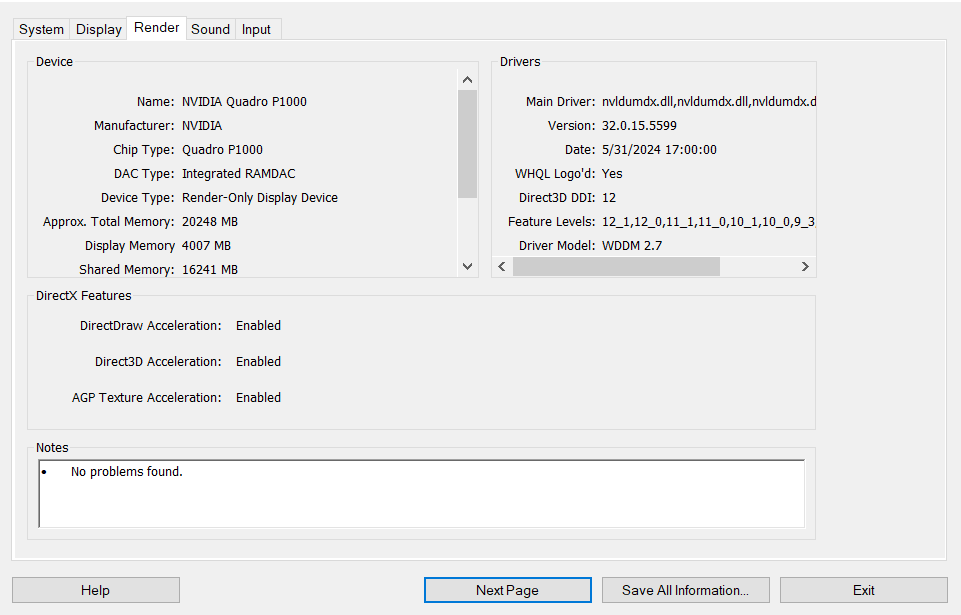This screenshot has height=615, width=961.
Task: Switch to the System tab
Action: click(x=41, y=30)
